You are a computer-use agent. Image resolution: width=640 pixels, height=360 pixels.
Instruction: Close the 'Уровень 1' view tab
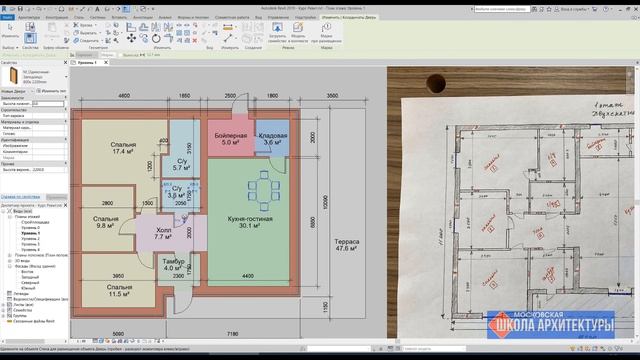coord(106,63)
